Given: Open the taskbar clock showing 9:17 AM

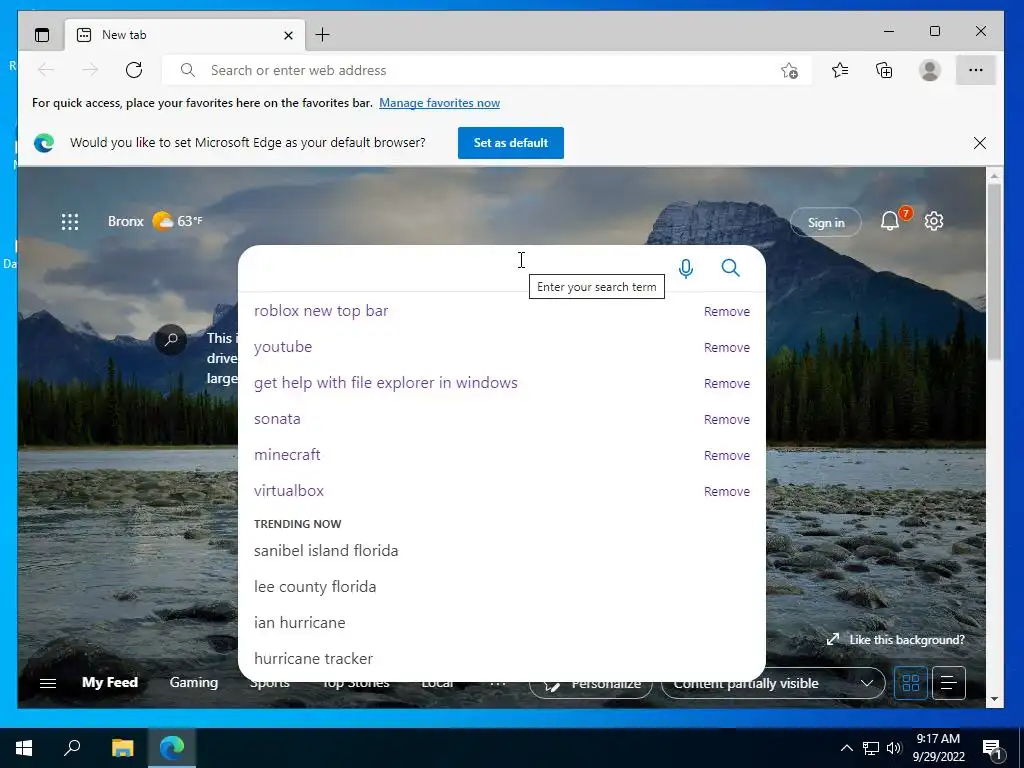Looking at the screenshot, I should [x=938, y=748].
